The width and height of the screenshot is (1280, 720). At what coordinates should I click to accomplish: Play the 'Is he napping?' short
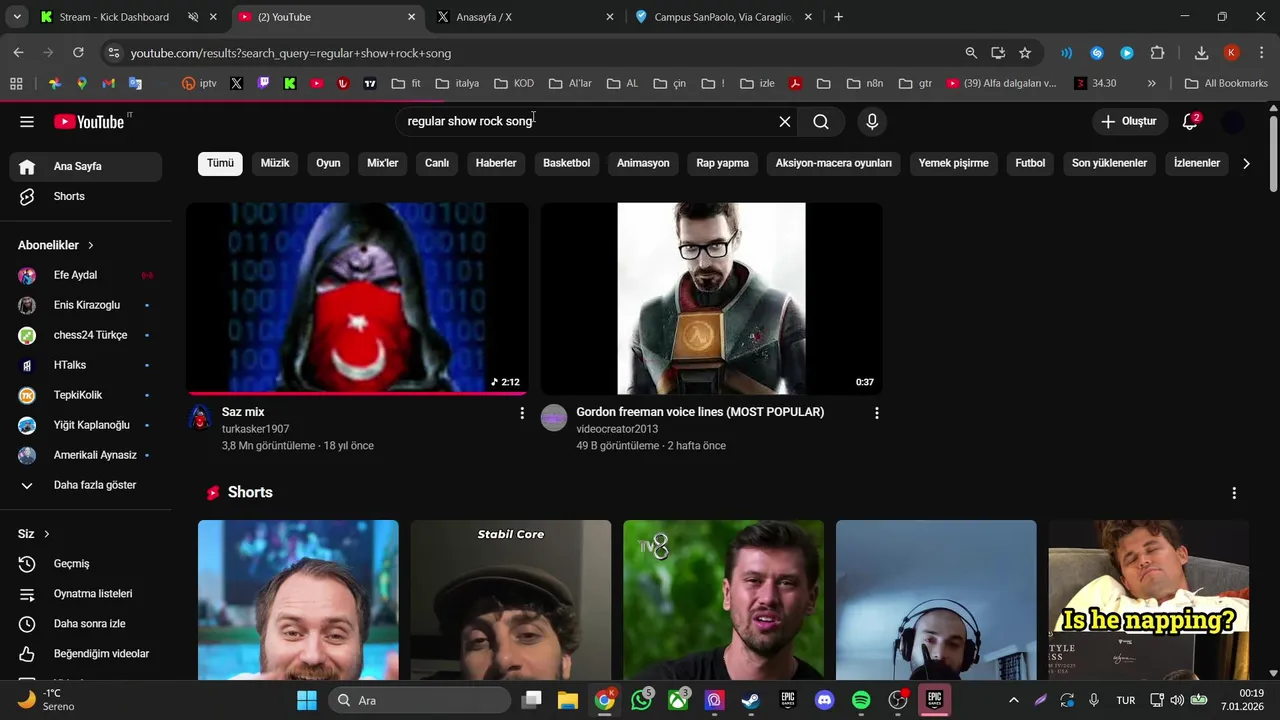(1148, 600)
